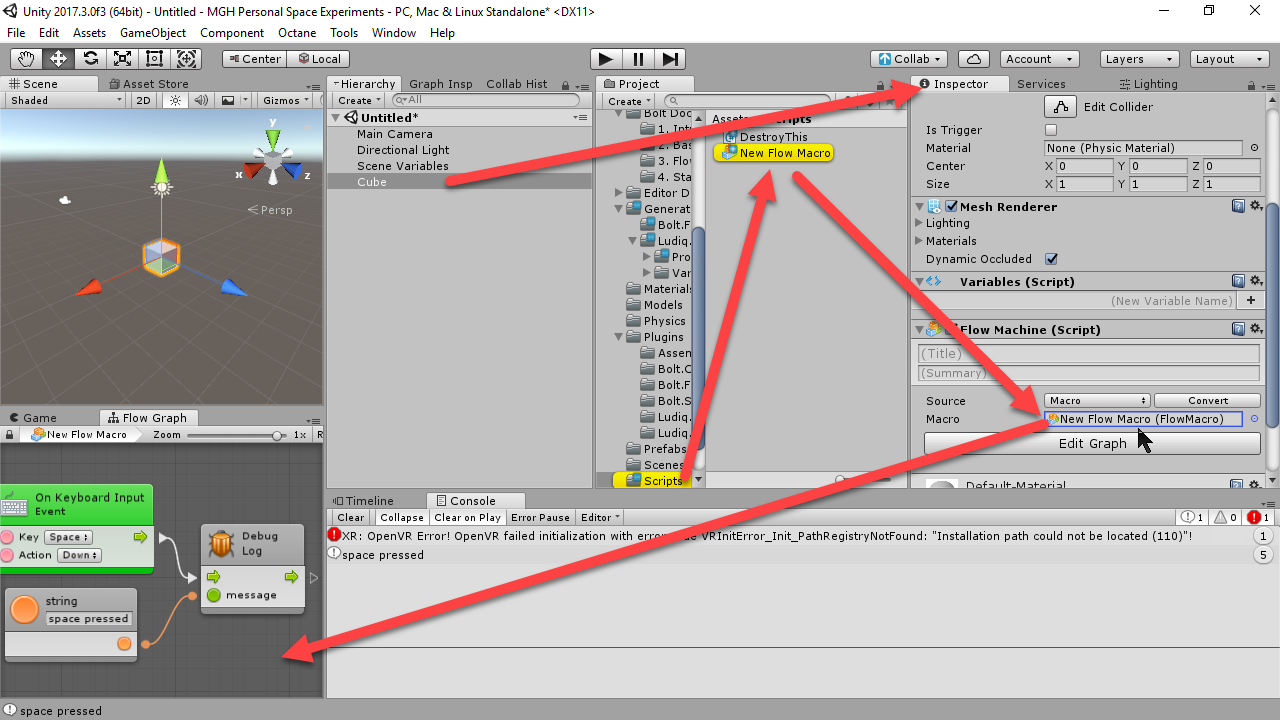Toggle Is Trigger checkbox
Screen dimensions: 1280x720
pos(1051,130)
